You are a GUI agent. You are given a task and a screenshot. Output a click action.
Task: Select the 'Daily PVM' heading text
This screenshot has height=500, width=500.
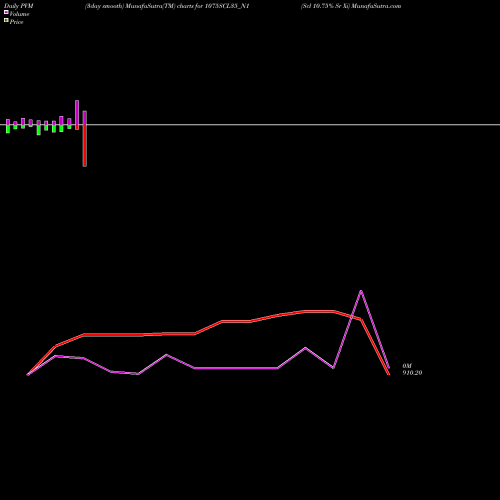pos(19,6)
